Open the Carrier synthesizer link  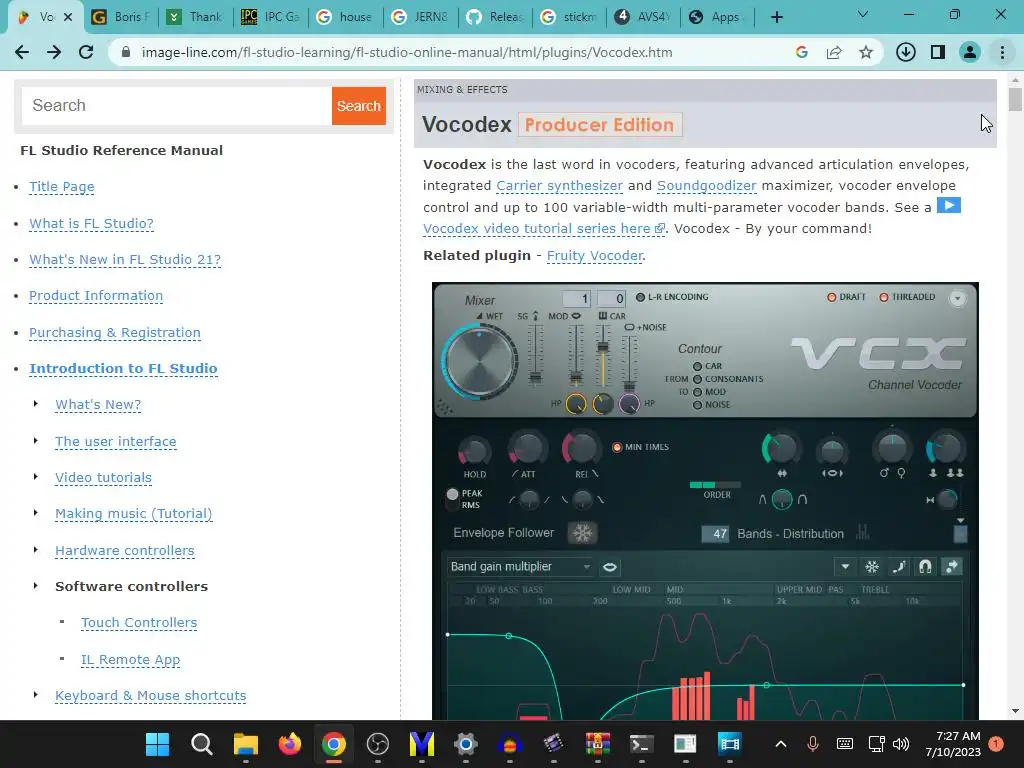point(560,185)
